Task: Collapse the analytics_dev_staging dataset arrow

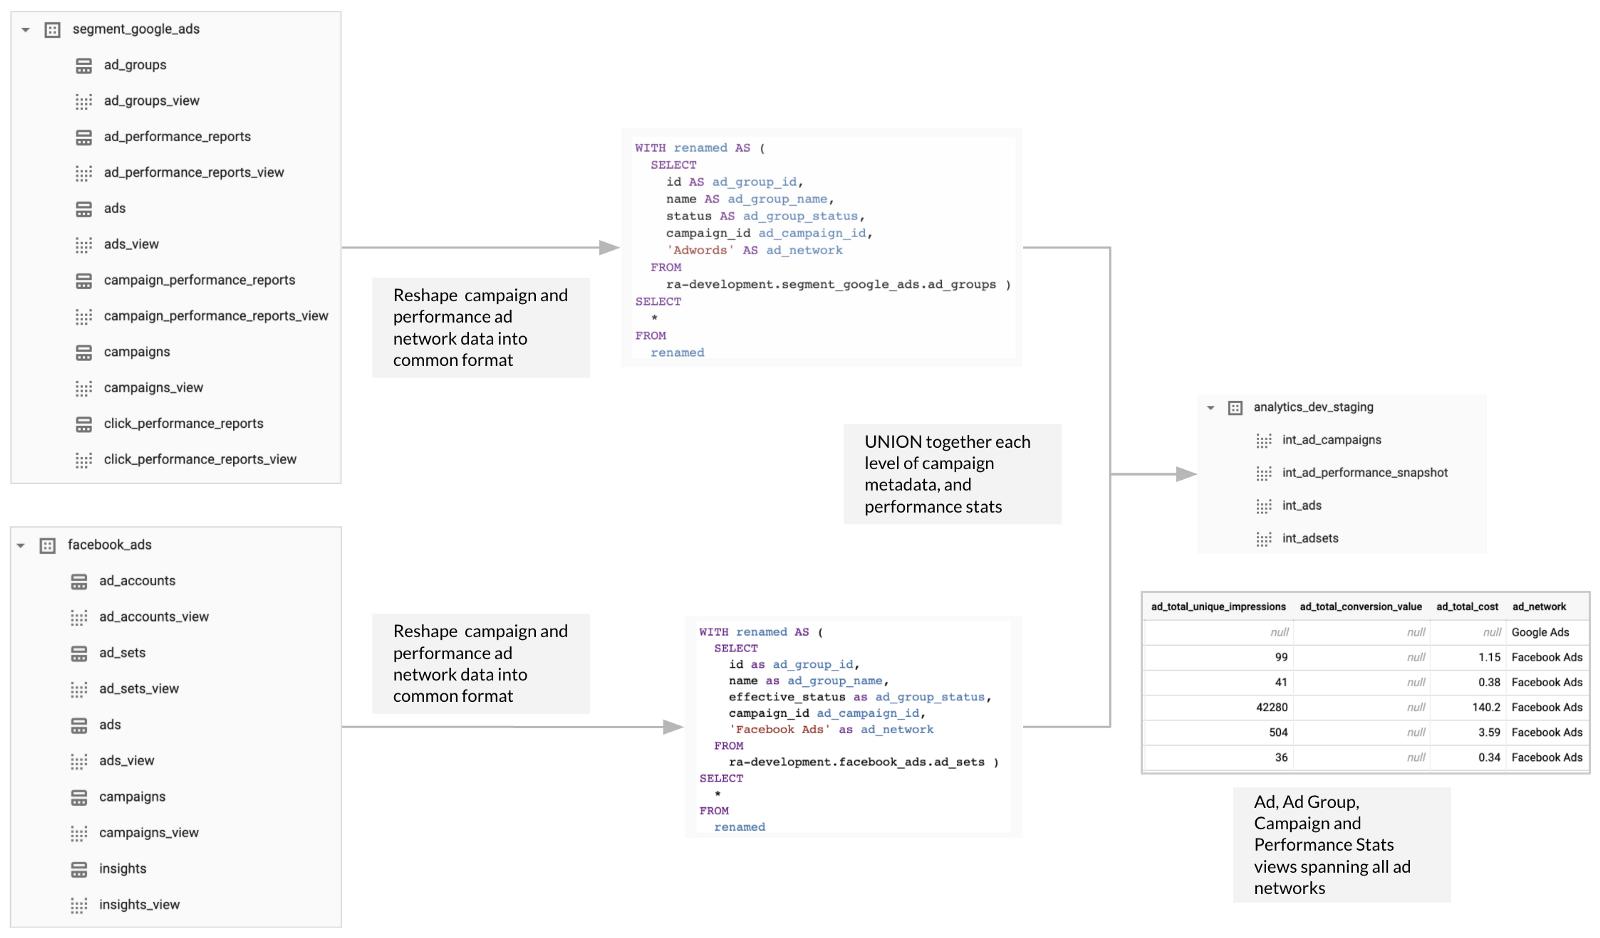Action: [1210, 408]
